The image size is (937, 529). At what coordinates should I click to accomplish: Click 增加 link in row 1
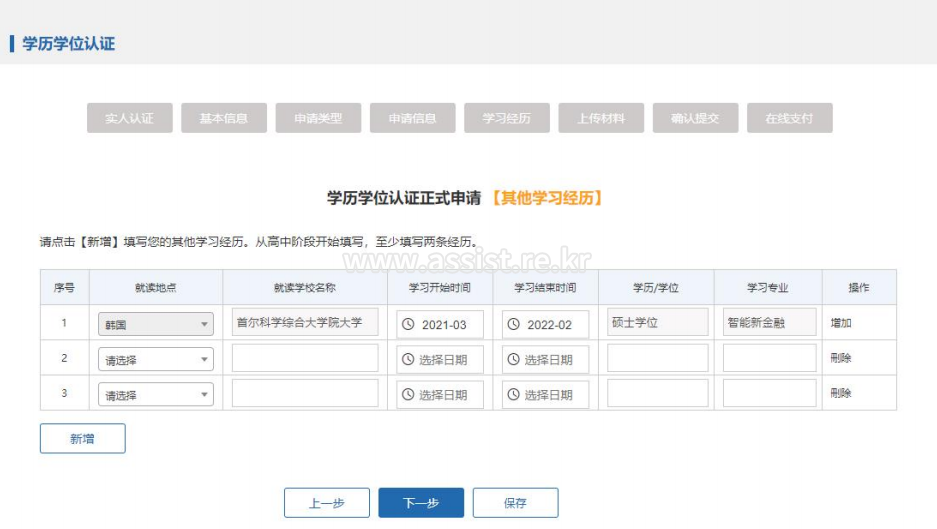(841, 323)
